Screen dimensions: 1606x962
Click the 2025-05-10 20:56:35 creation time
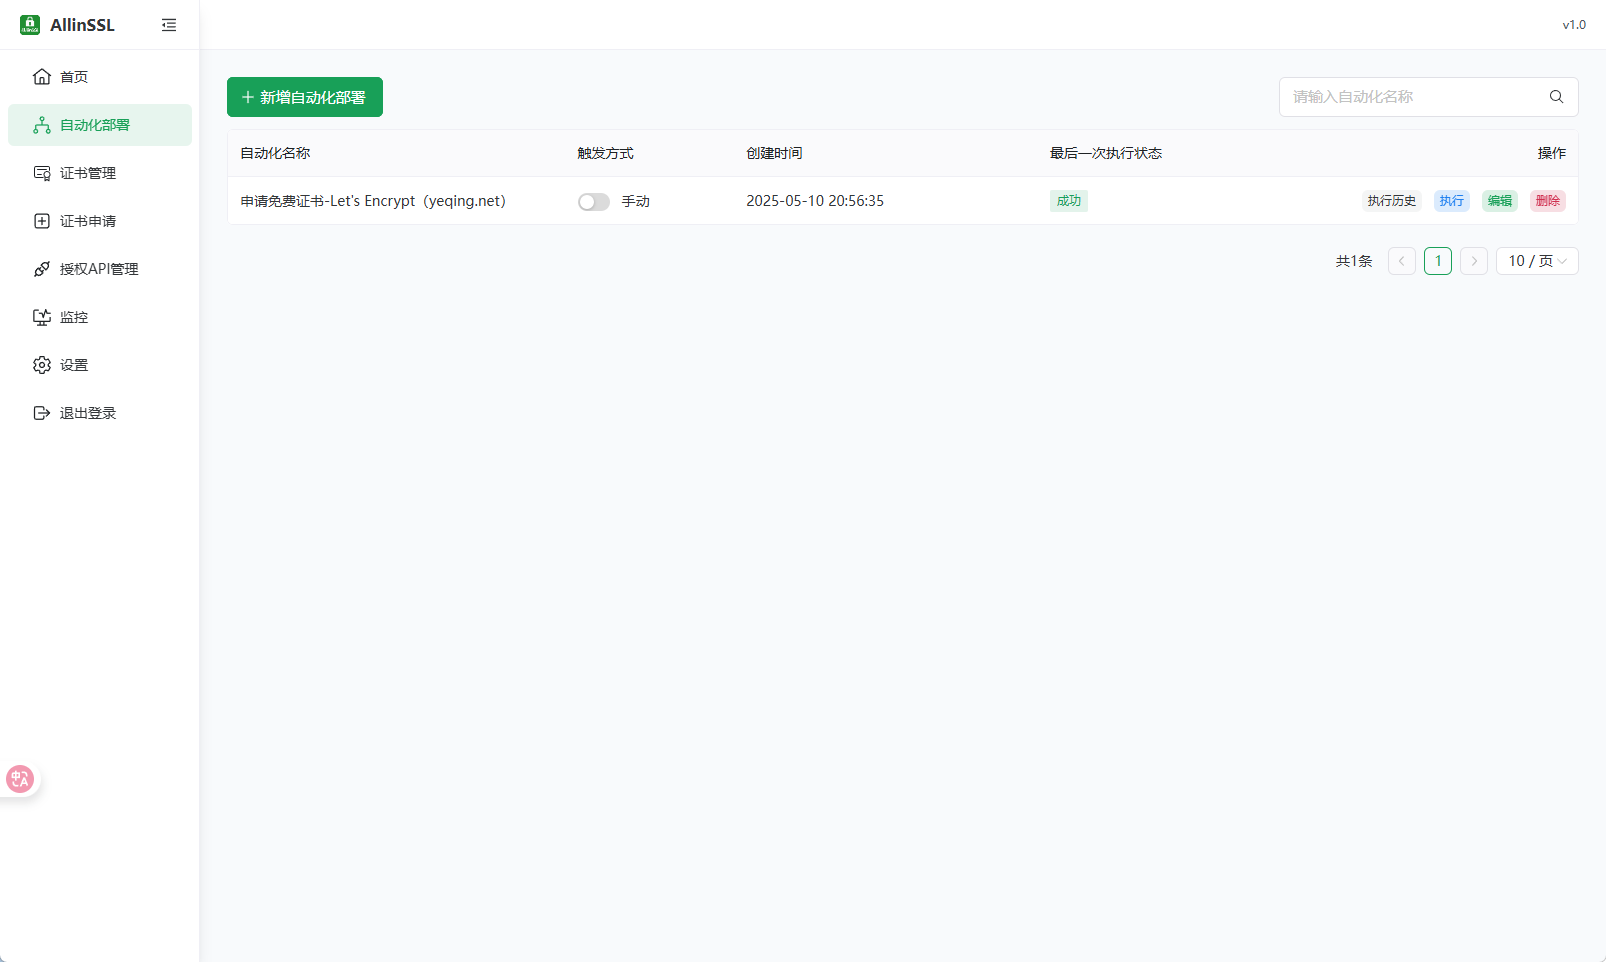(x=815, y=201)
